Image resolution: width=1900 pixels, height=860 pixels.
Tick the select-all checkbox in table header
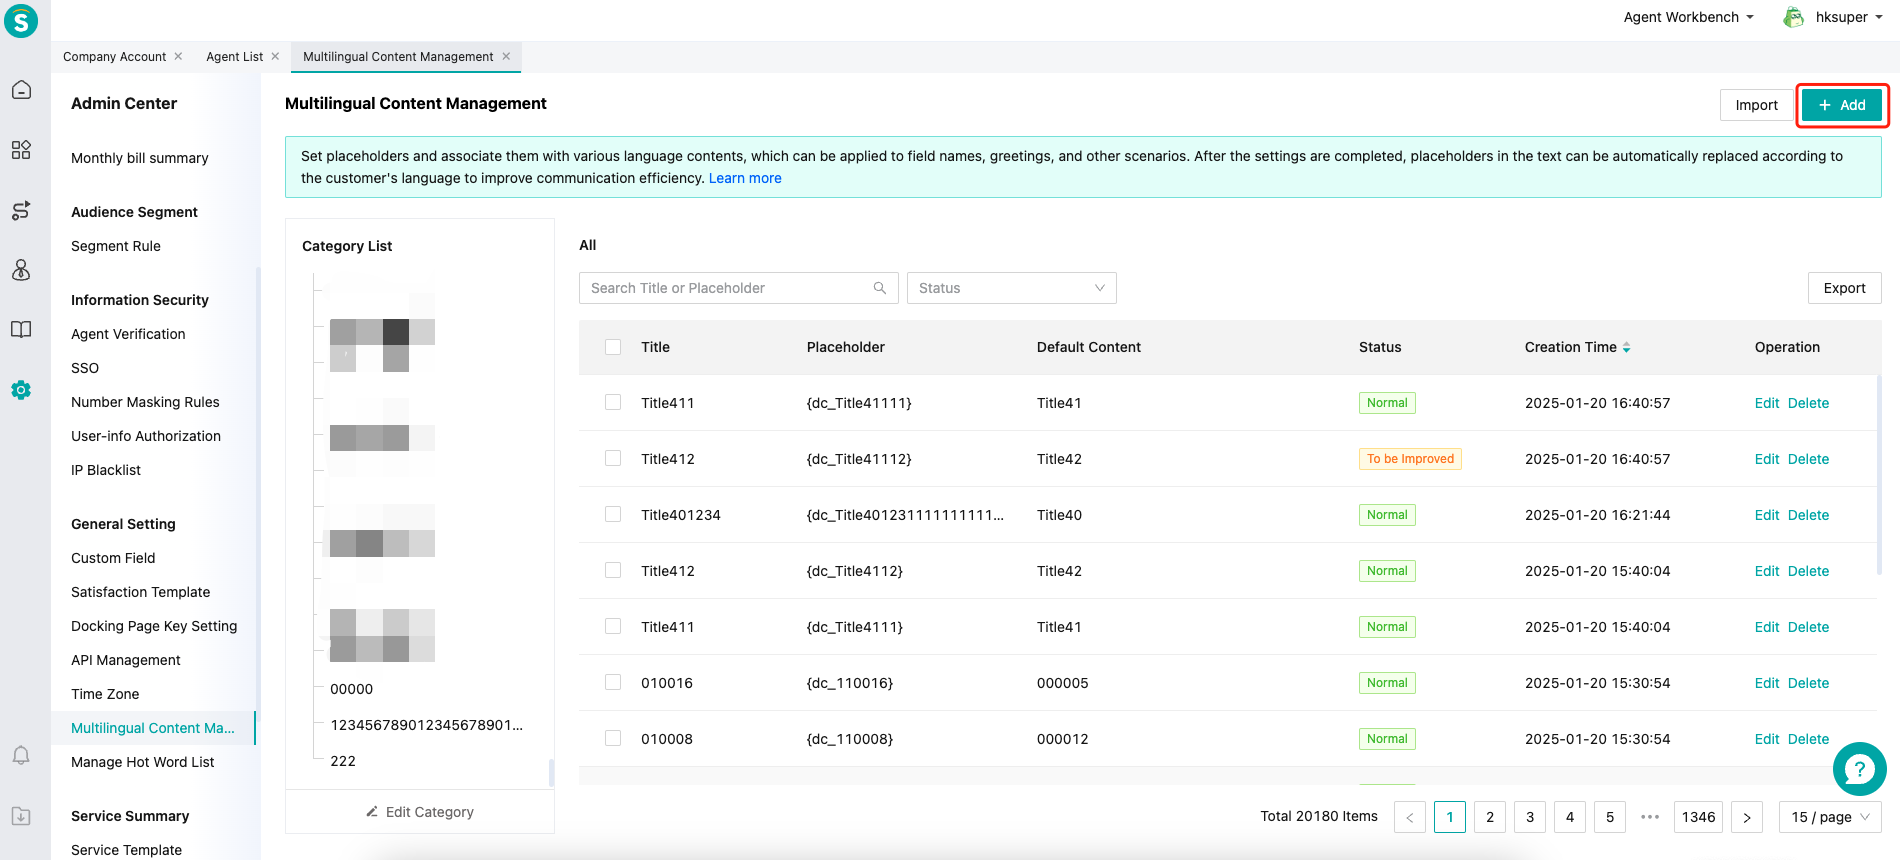coord(613,347)
